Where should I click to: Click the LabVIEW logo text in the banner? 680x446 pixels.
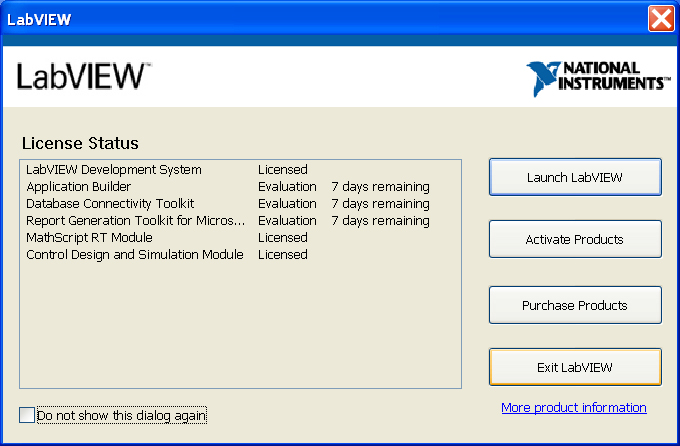84,77
